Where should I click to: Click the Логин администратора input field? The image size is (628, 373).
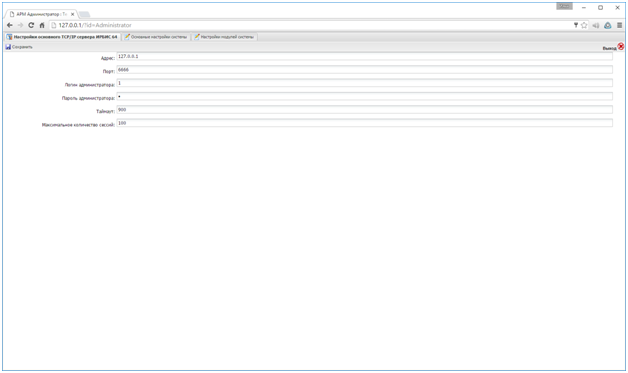point(364,83)
